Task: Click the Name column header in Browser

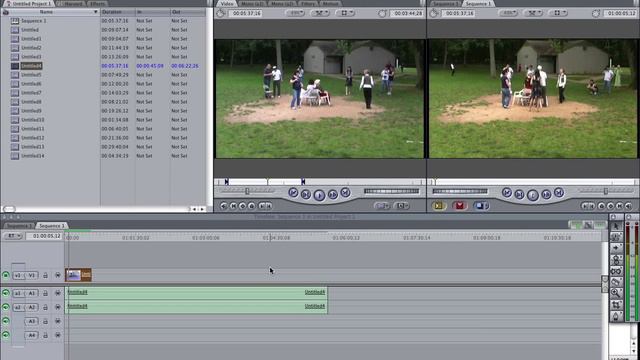Action: (51, 12)
